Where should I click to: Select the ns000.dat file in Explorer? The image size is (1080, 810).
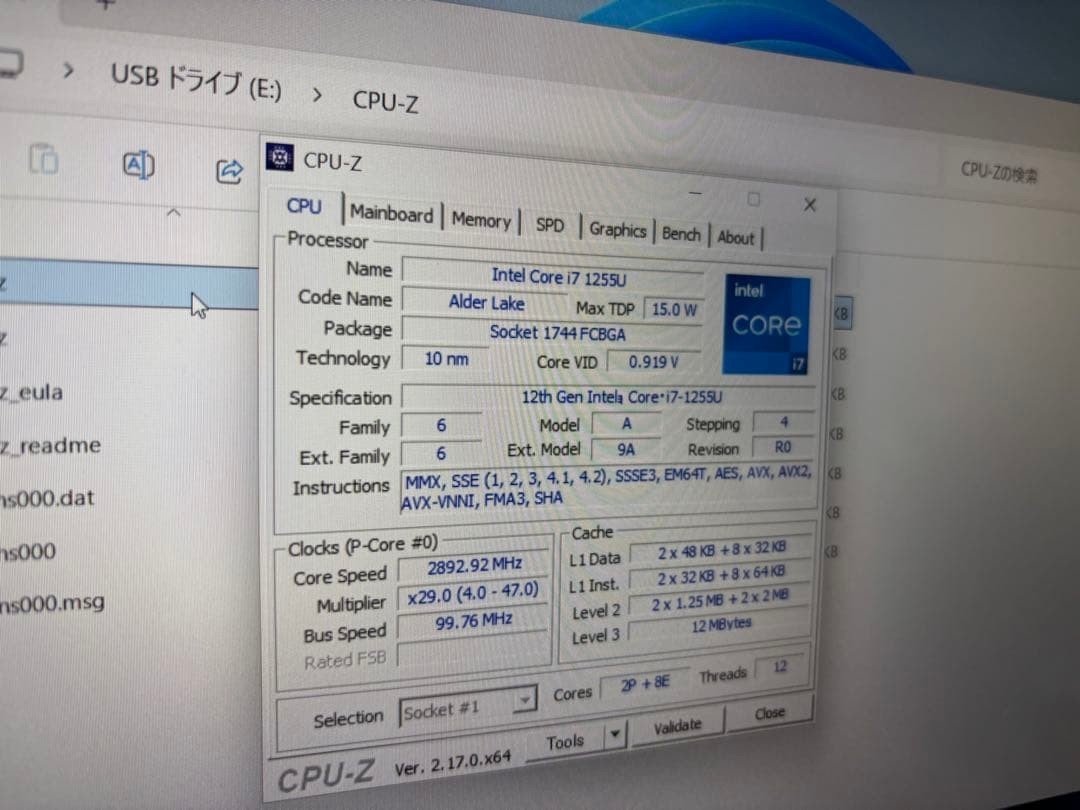(x=48, y=497)
